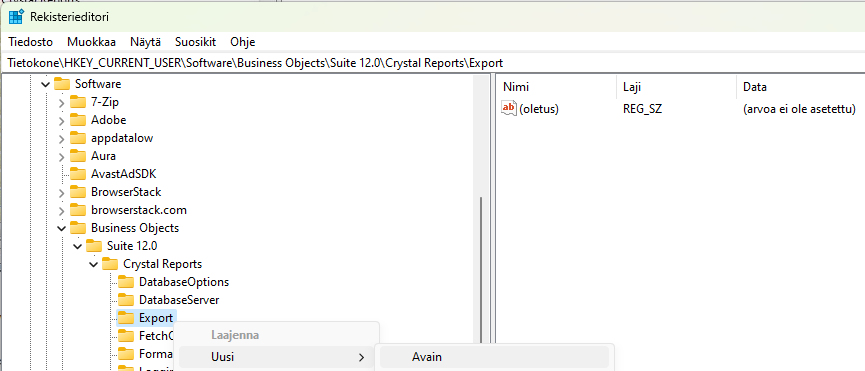This screenshot has height=371, width=865.
Task: Collapse the Crystal Reports key
Action: point(93,265)
